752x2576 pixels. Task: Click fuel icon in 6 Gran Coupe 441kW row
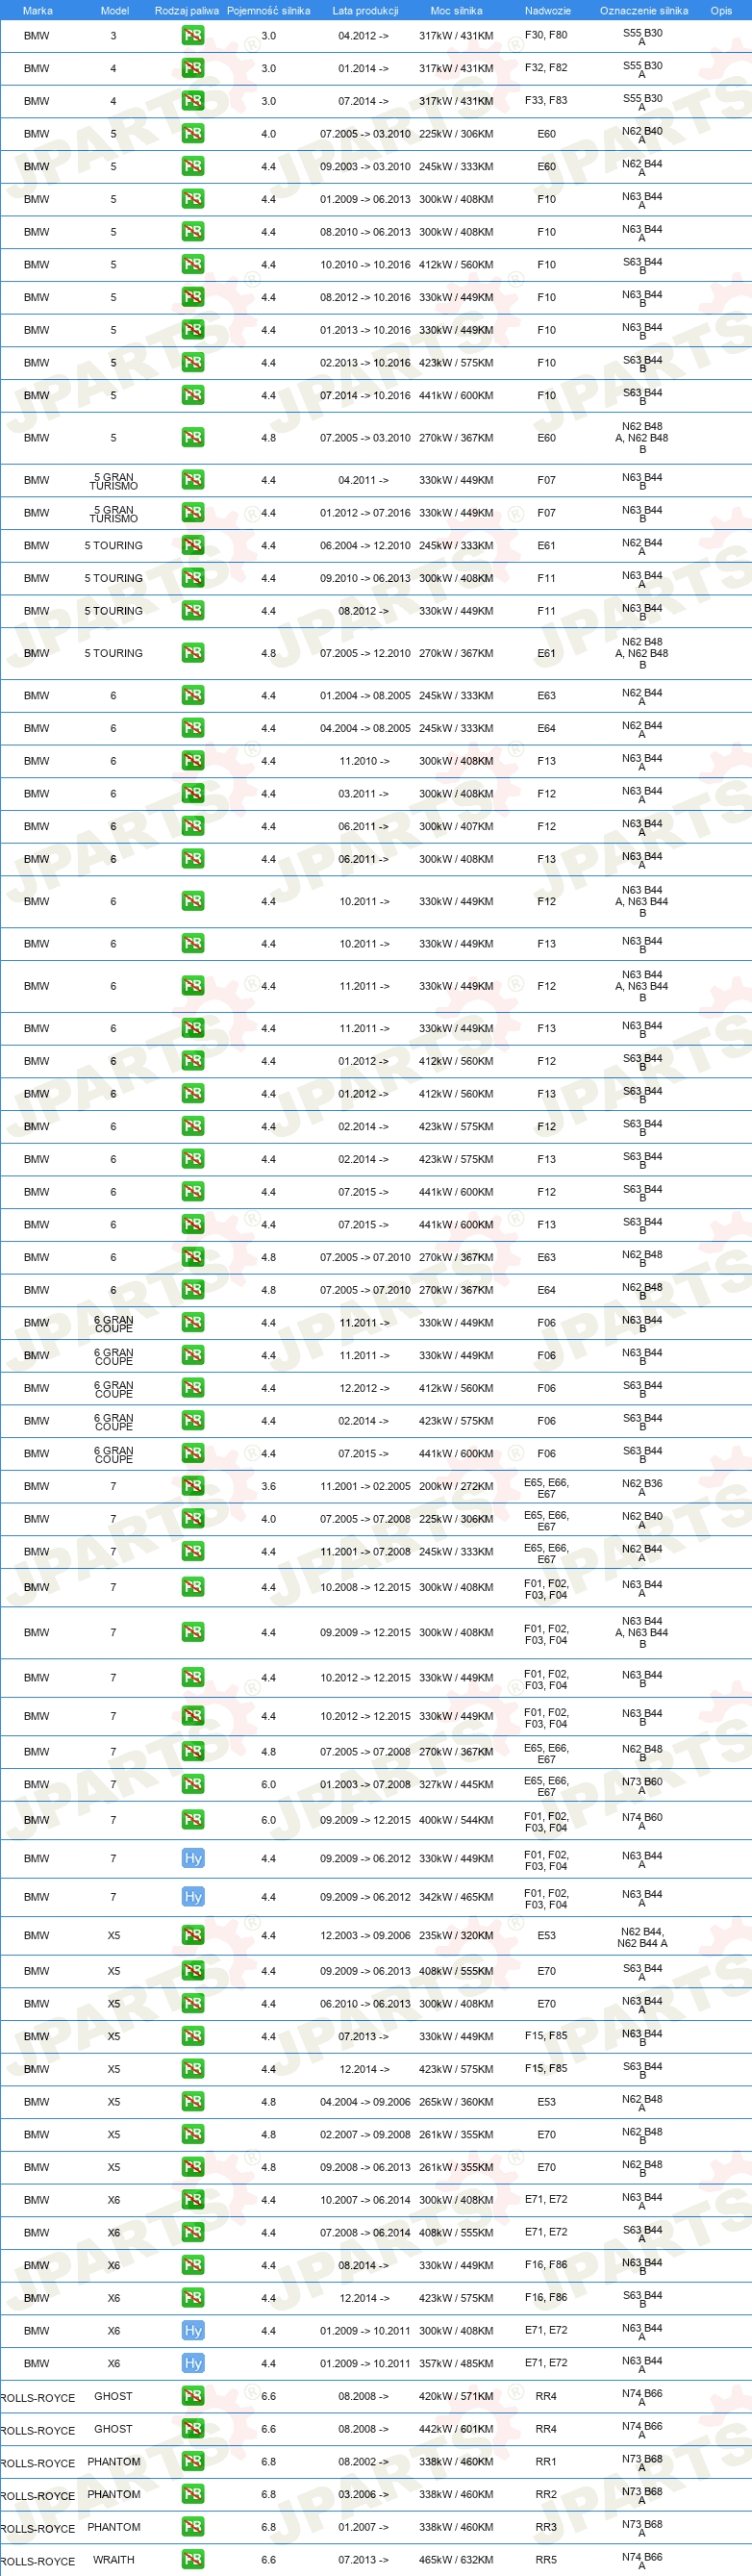193,1454
